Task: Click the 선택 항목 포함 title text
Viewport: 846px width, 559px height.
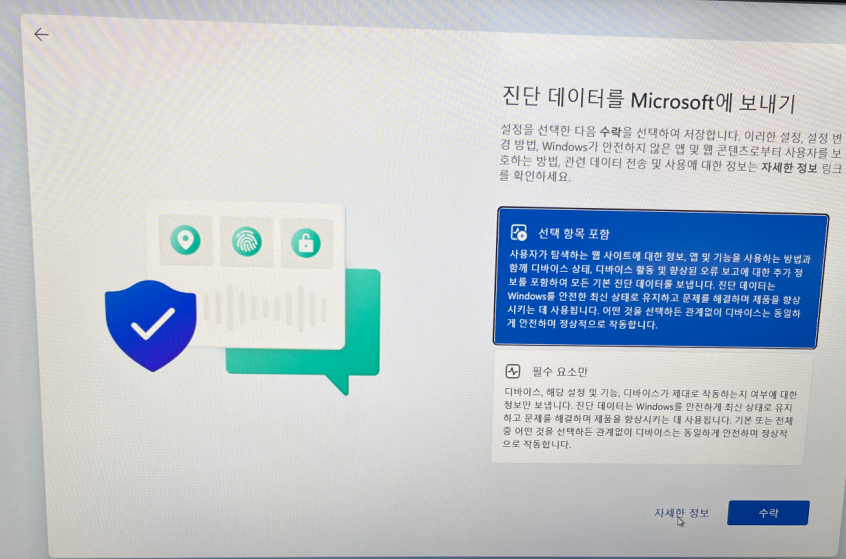Action: pyautogui.click(x=574, y=234)
